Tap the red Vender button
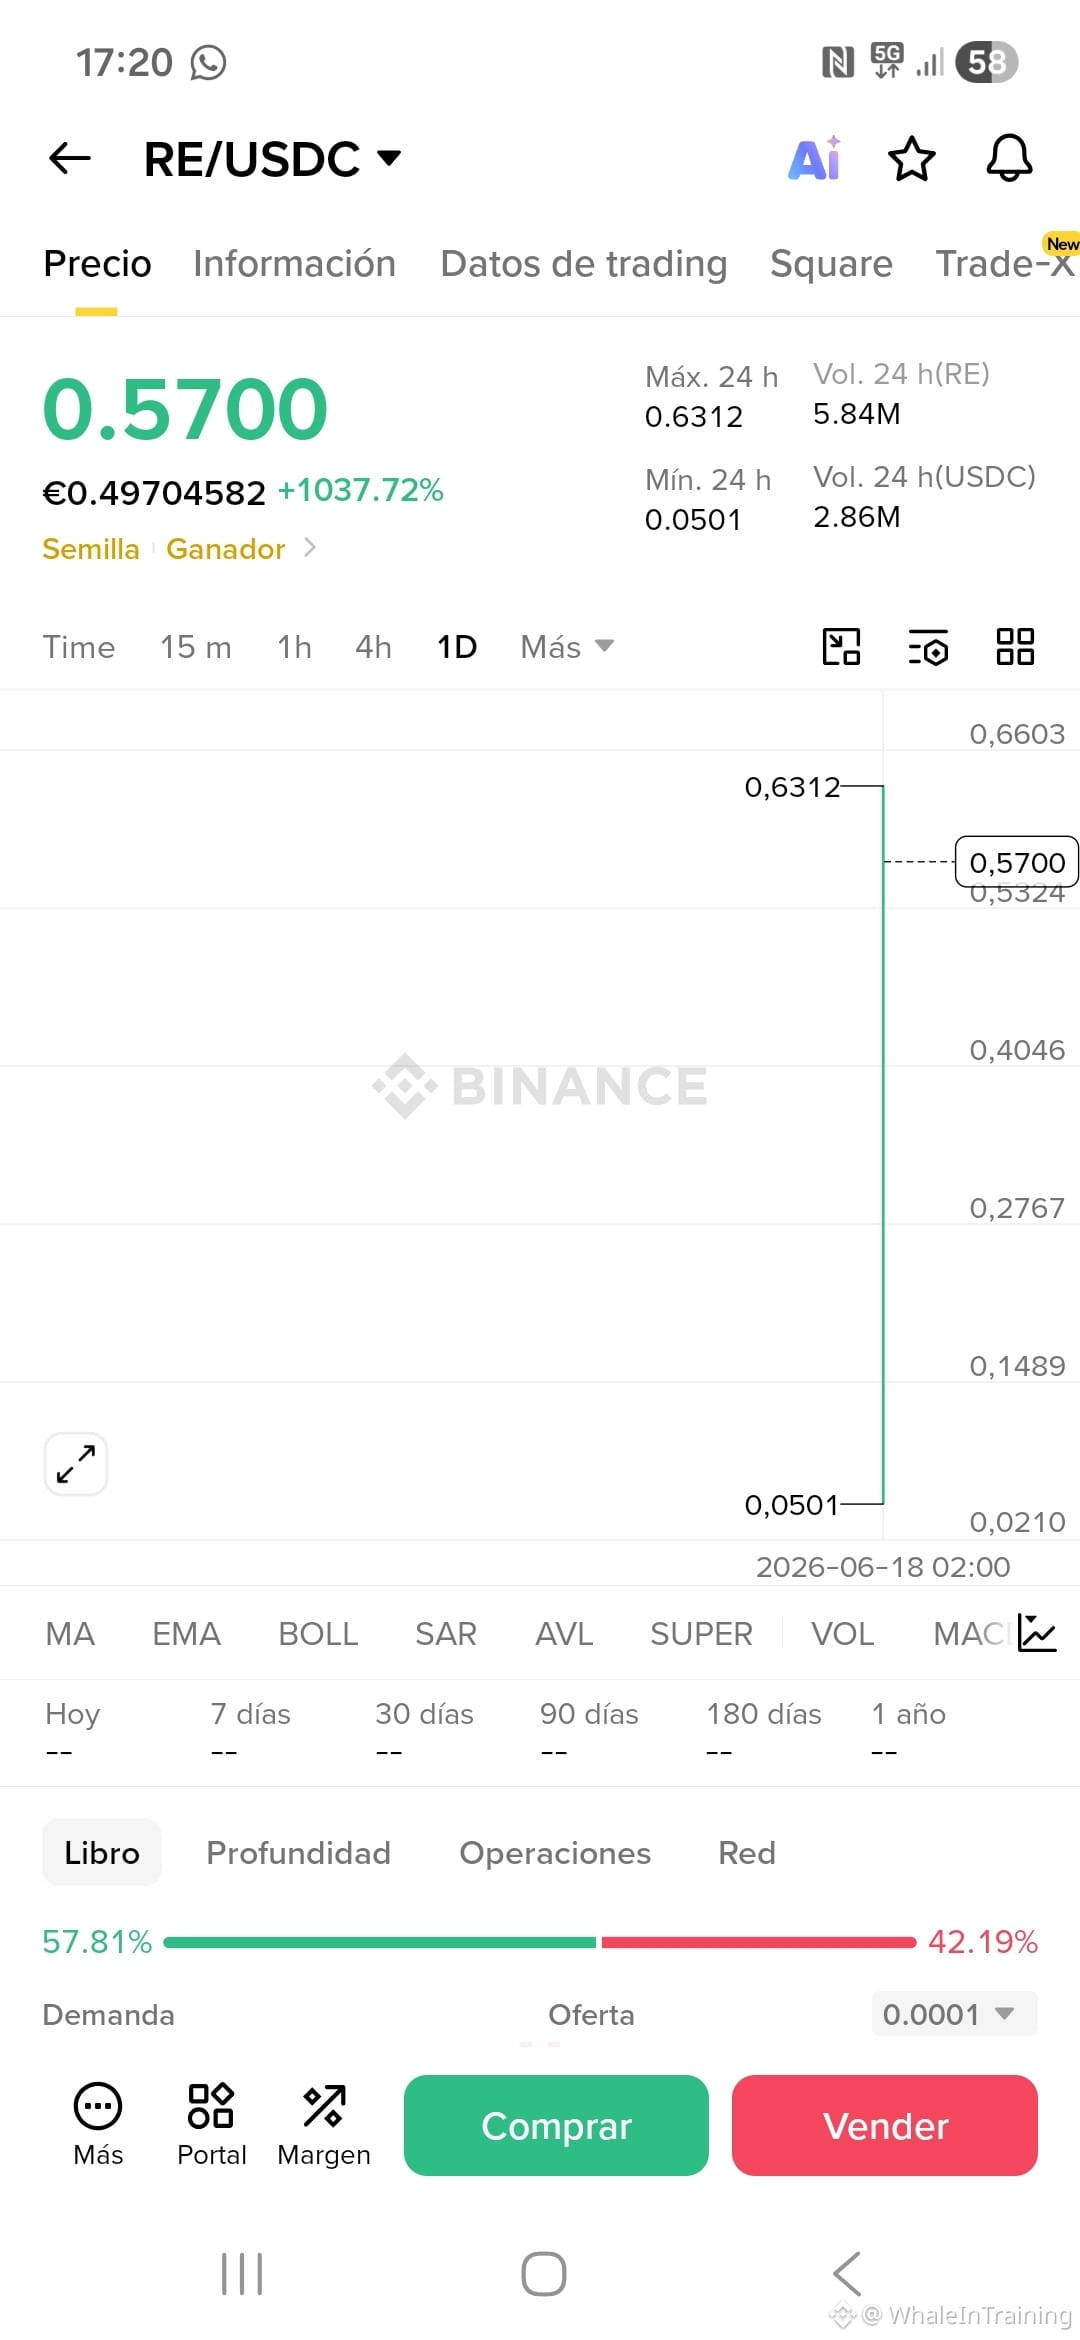 point(885,2125)
